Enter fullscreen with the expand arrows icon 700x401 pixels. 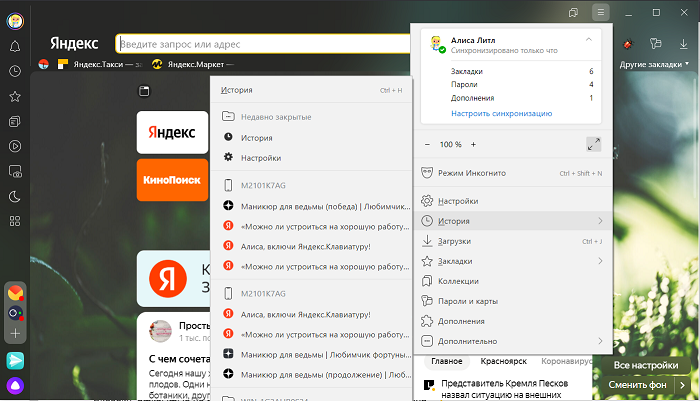(593, 144)
